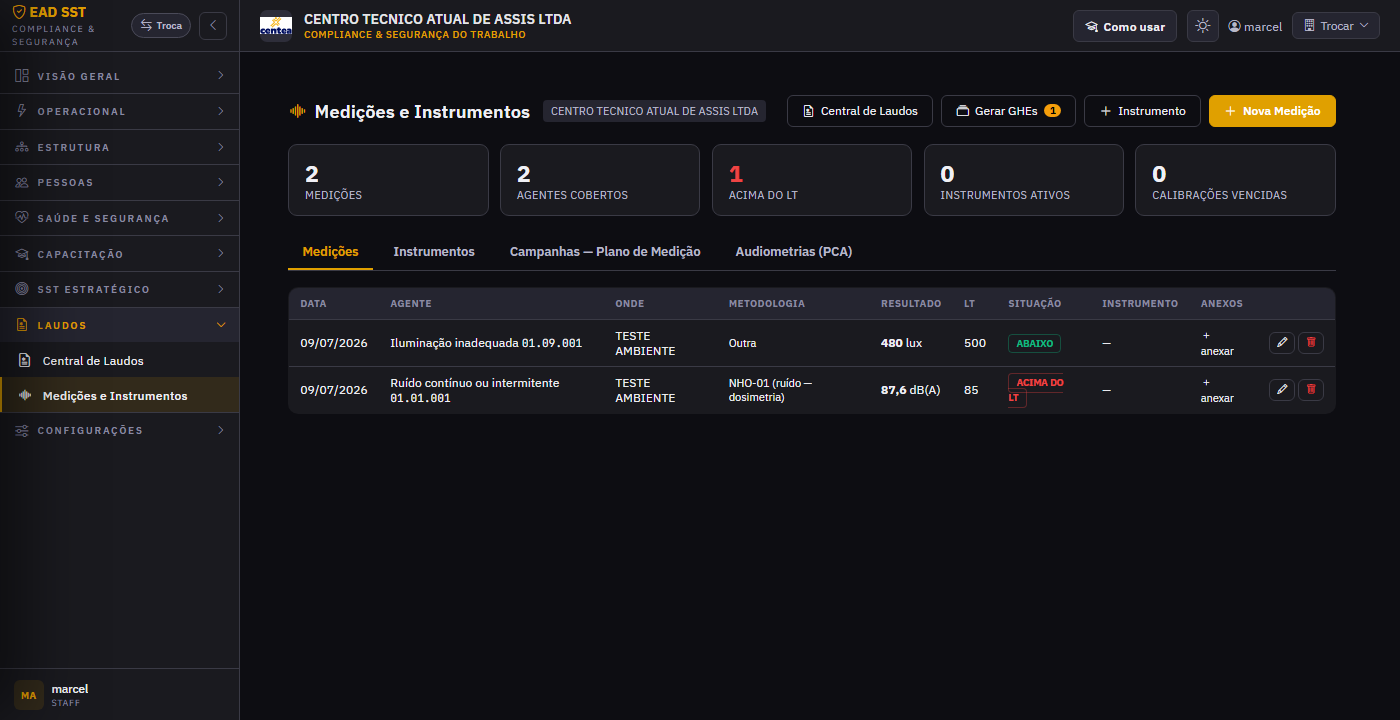Image resolution: width=1400 pixels, height=720 pixels.
Task: Edit the Iluminação inadequada measurement with pencil icon
Action: coord(1282,343)
